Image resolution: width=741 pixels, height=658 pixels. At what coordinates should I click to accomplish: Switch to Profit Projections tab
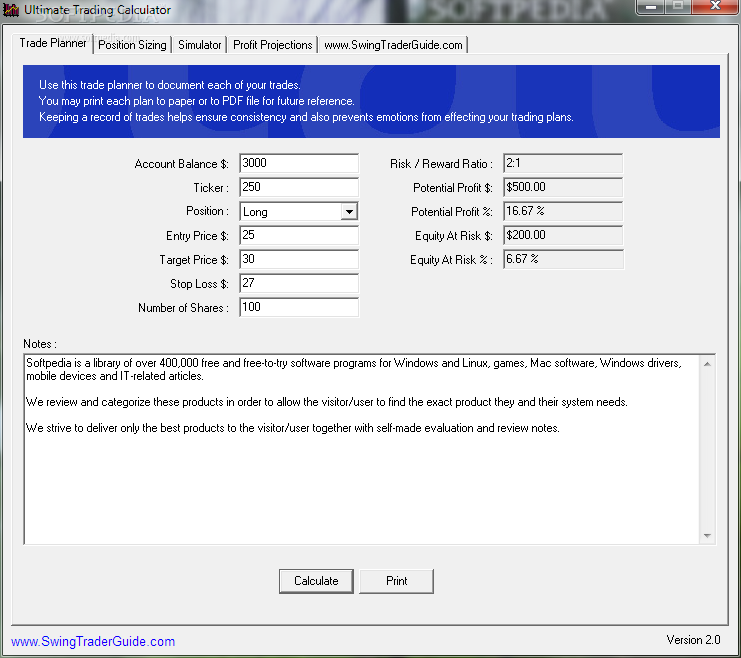point(273,45)
